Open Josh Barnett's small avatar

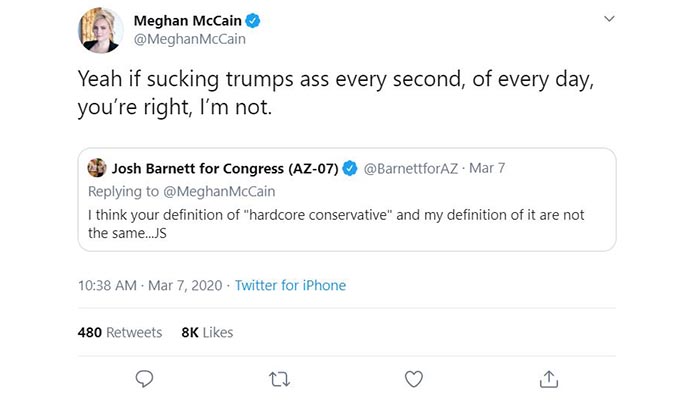[97, 167]
